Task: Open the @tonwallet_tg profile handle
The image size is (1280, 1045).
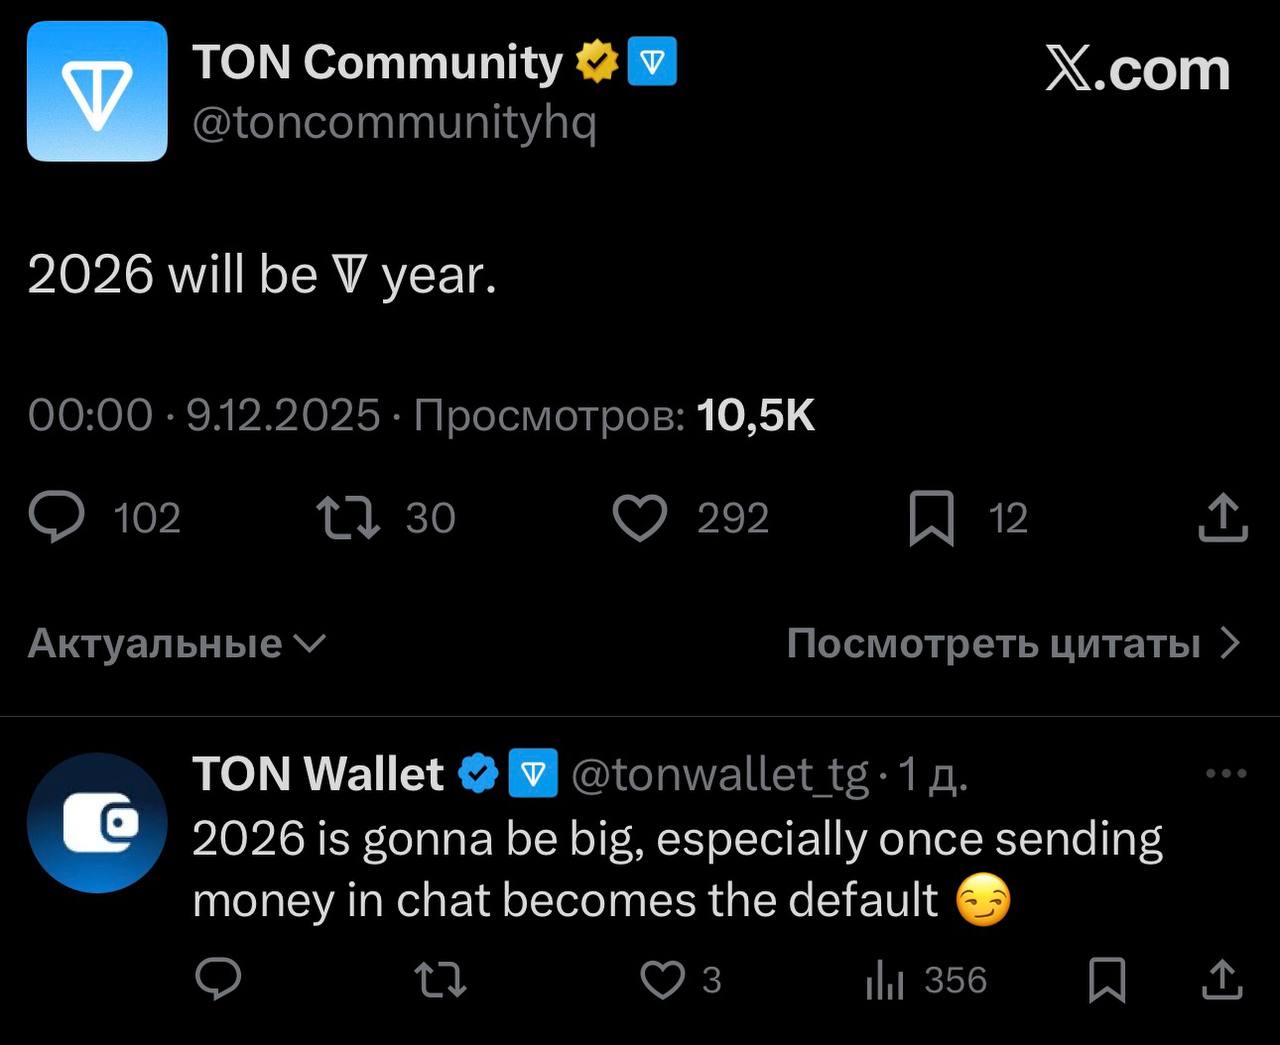Action: coord(718,773)
